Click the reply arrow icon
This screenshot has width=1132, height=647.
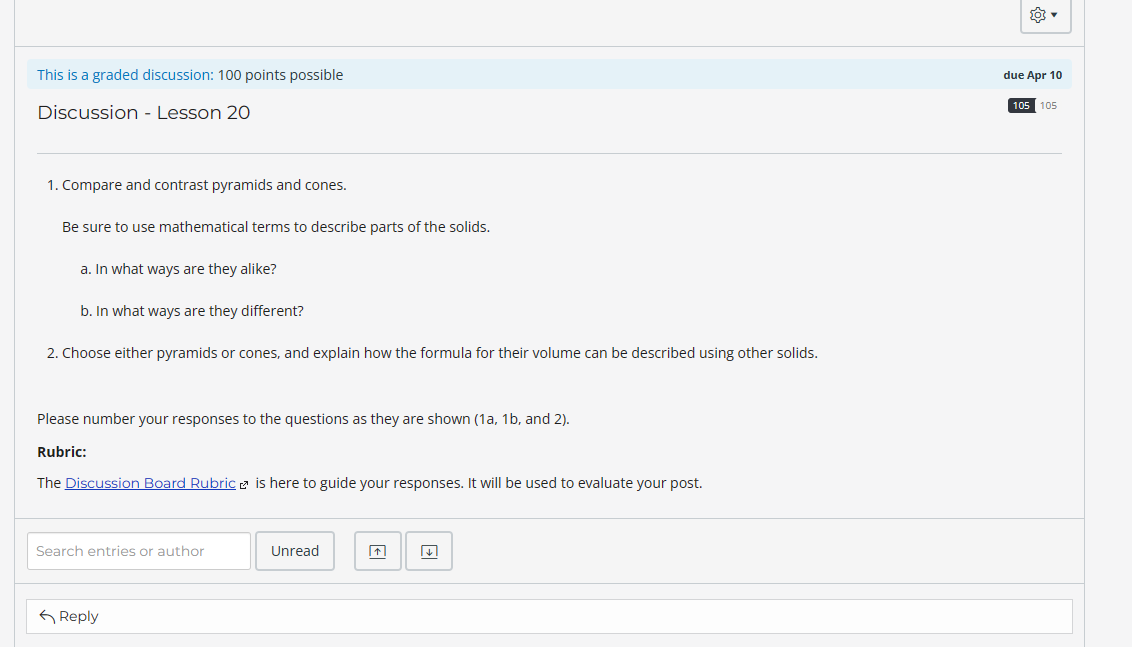point(47,616)
